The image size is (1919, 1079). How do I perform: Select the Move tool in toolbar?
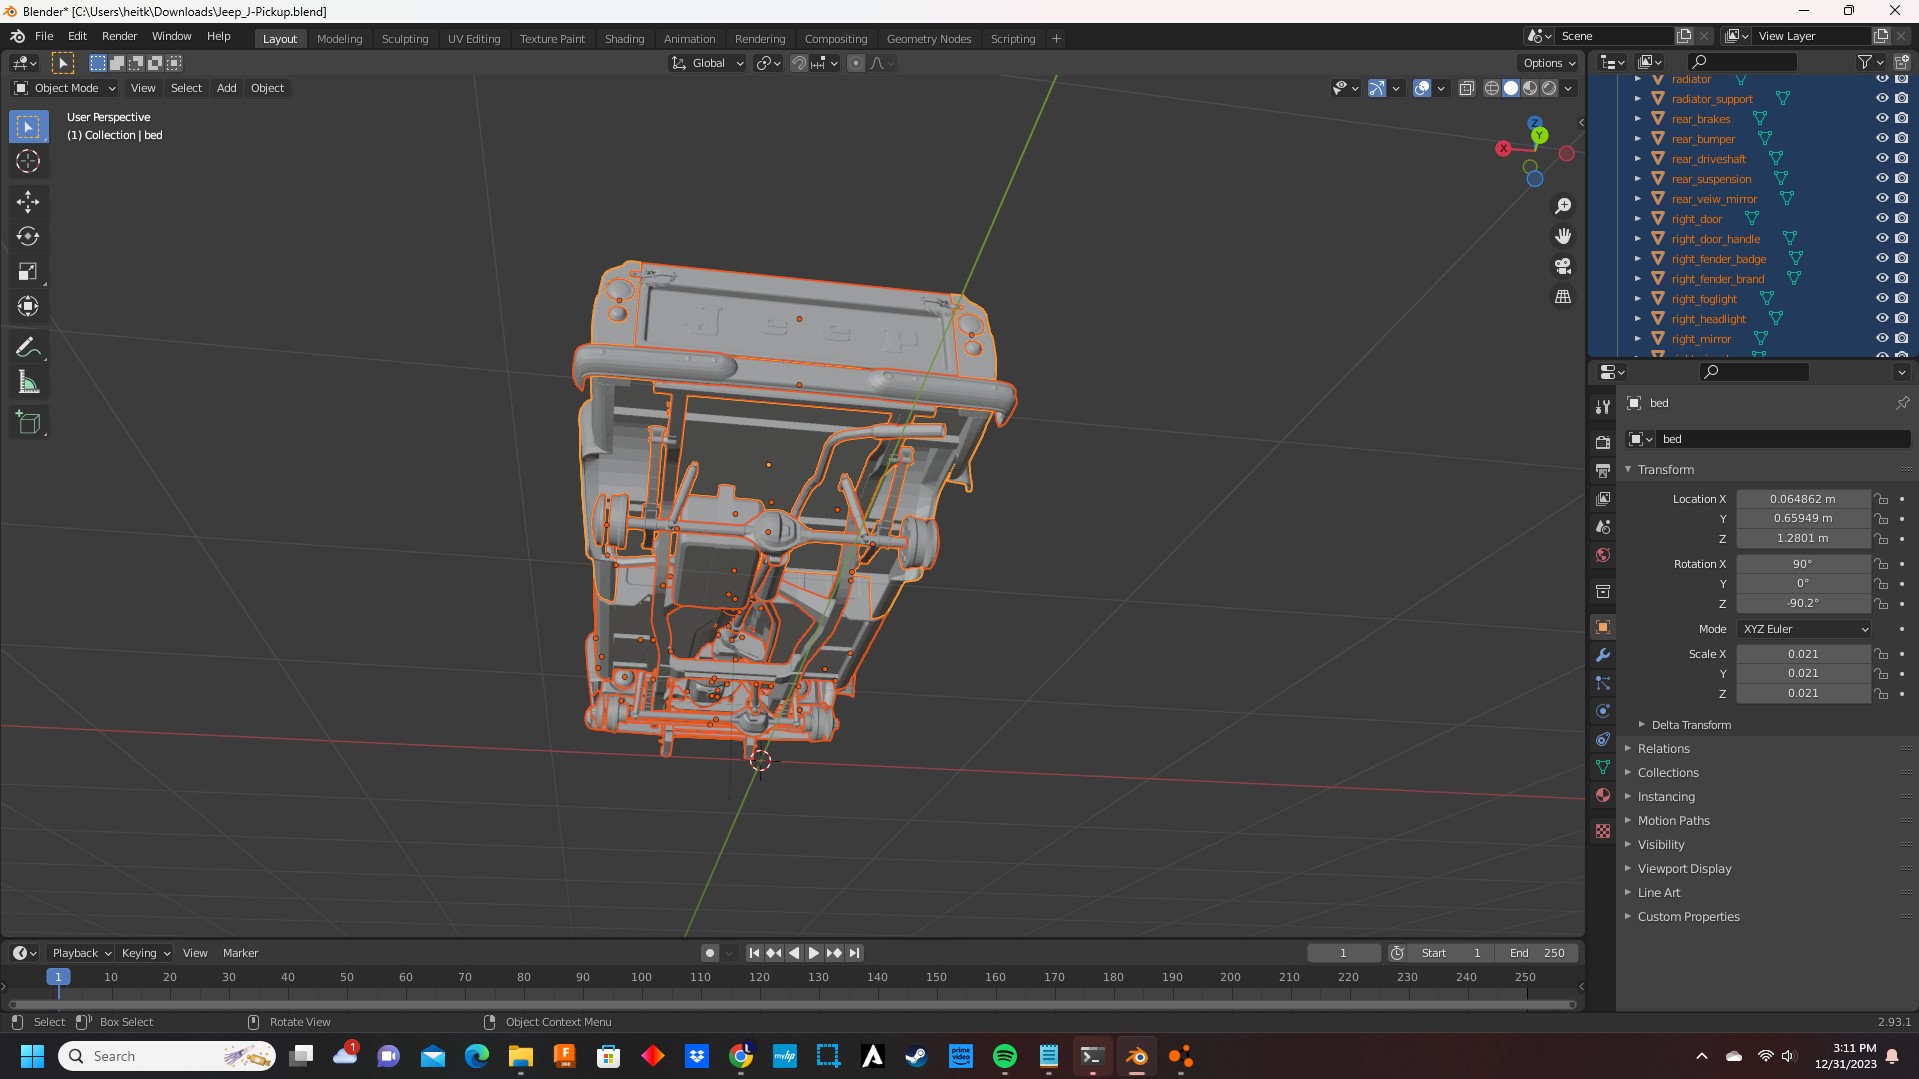point(28,202)
